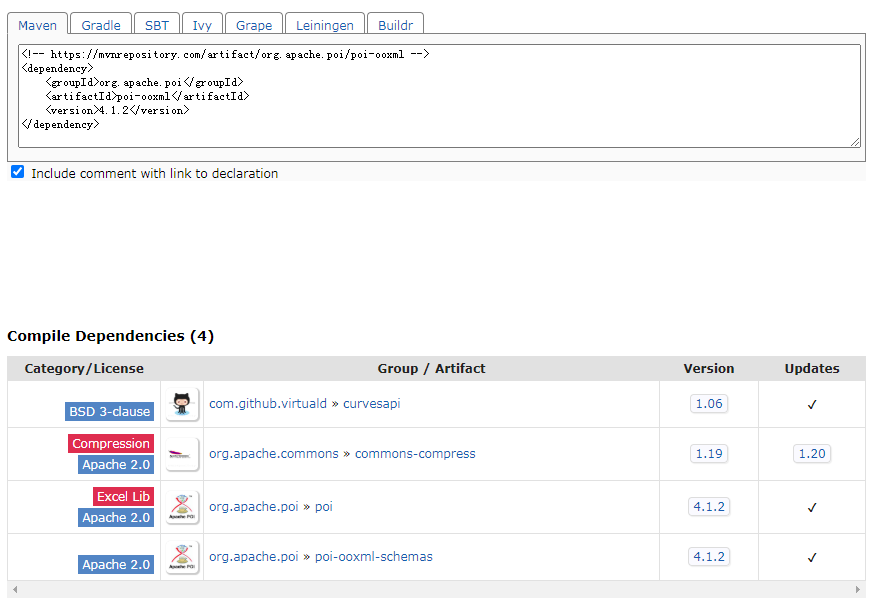Select the Buildr tab
Viewport: 872px width, 607px height.
[x=395, y=26]
